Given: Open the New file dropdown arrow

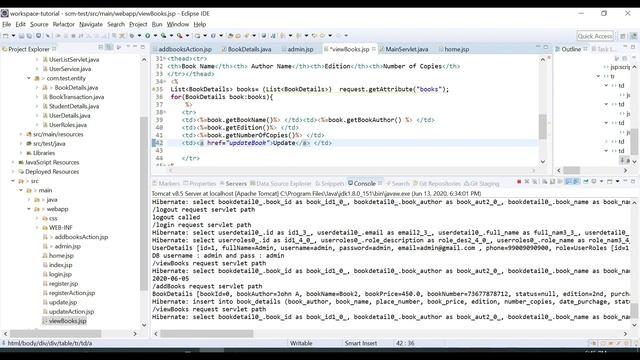Looking at the screenshot, I should pyautogui.click(x=13, y=36).
